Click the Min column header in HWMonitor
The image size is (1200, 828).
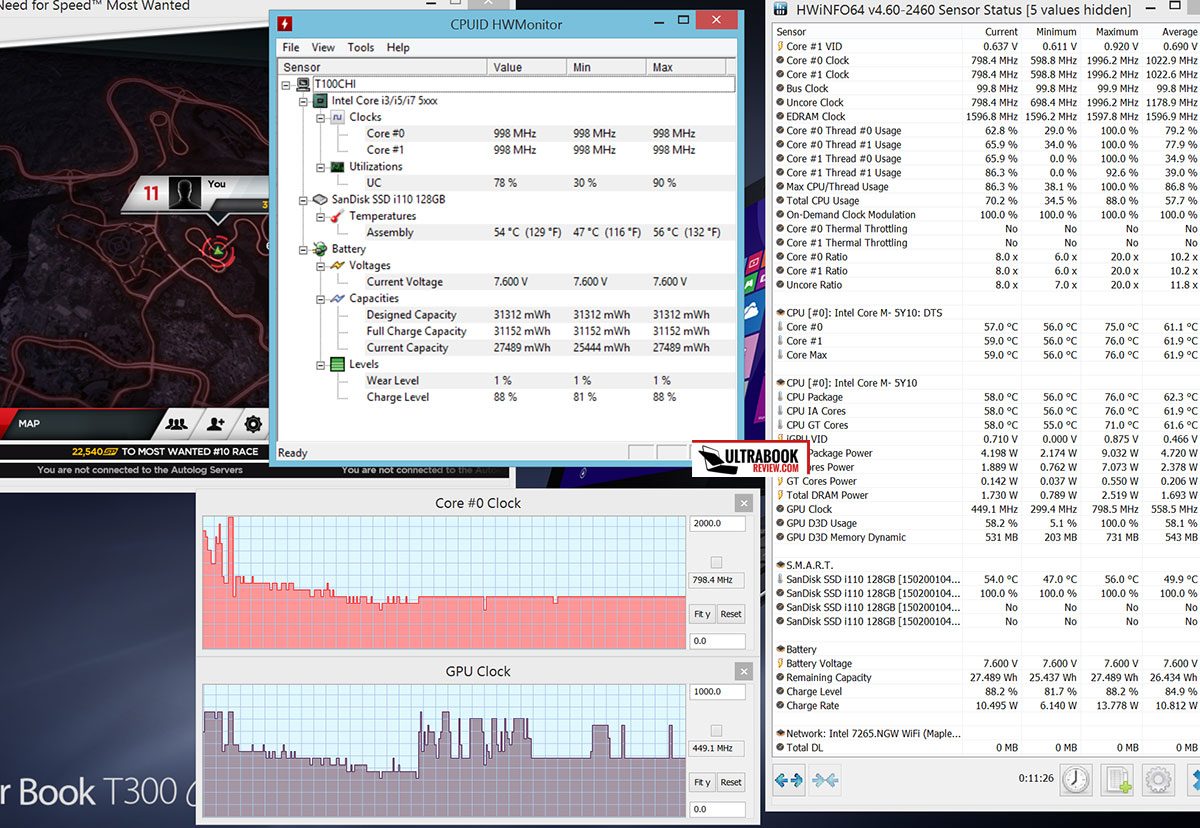tap(607, 67)
